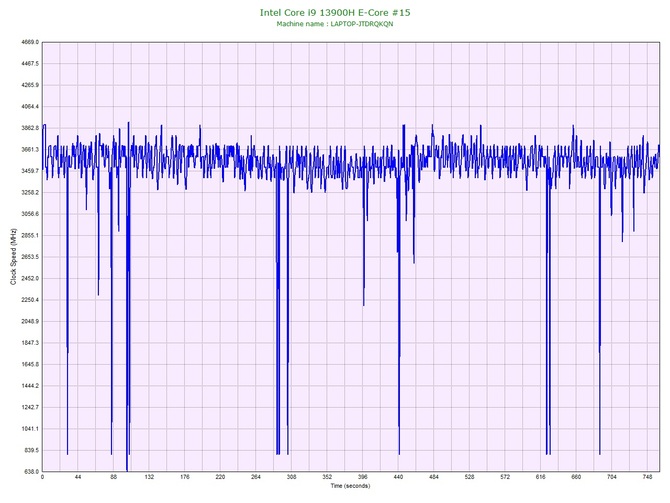This screenshot has height=503, width=670.
Task: Click the 264 second tick on time axis
Action: [x=256, y=477]
